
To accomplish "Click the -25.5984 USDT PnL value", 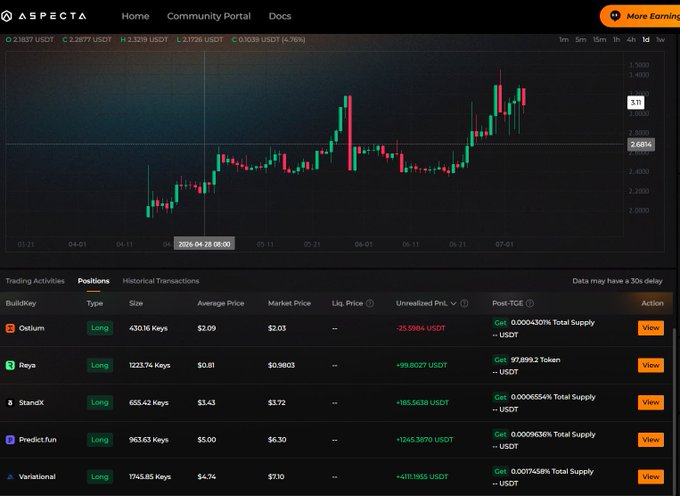I will [x=421, y=329].
